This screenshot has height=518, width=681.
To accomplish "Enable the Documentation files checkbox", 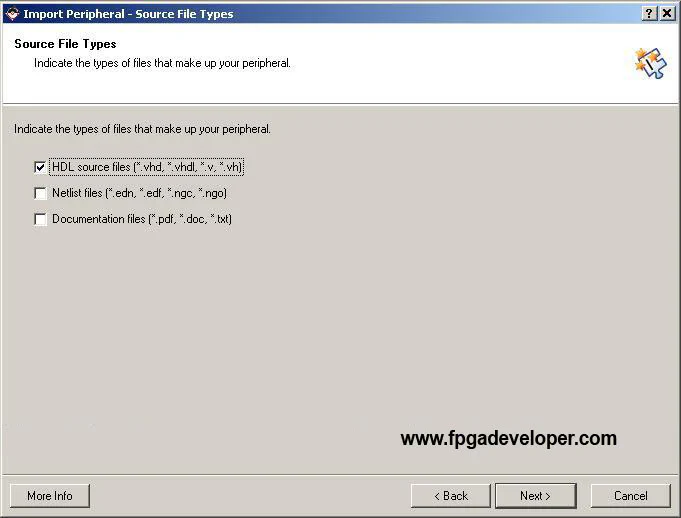I will [x=40, y=219].
